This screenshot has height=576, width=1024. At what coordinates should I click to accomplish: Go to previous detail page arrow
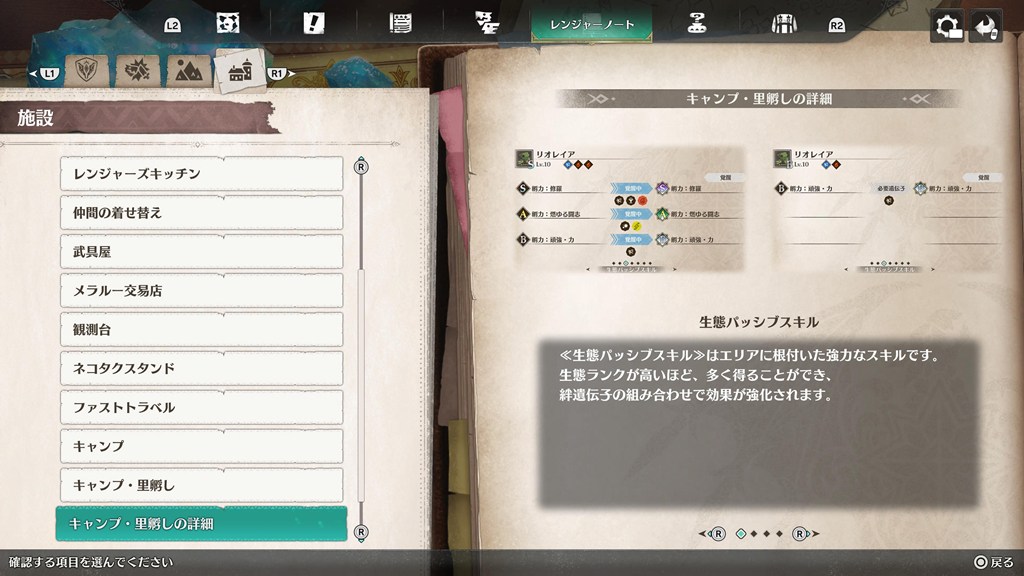712,534
